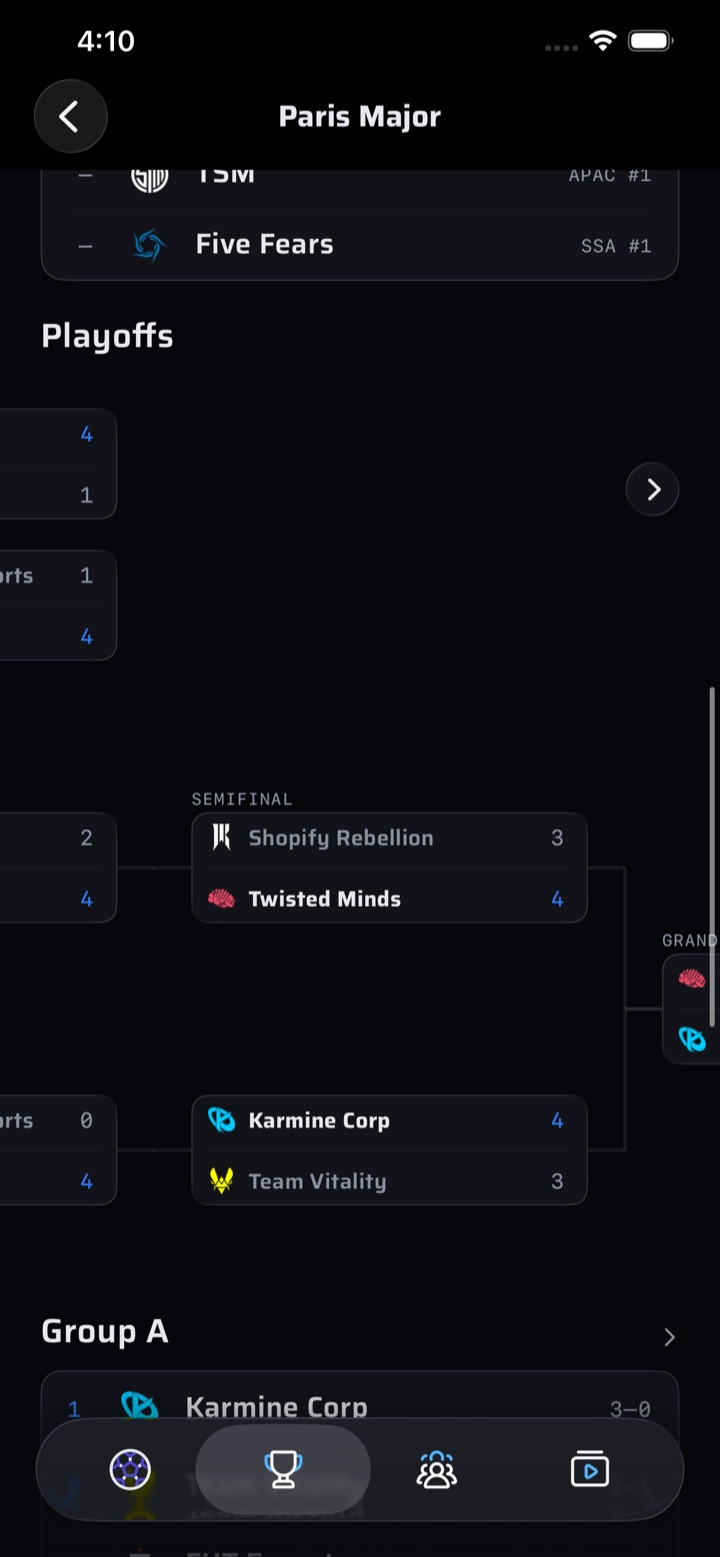The width and height of the screenshot is (720, 1557).
Task: Tap the Five Fears team logo
Action: [x=149, y=245]
